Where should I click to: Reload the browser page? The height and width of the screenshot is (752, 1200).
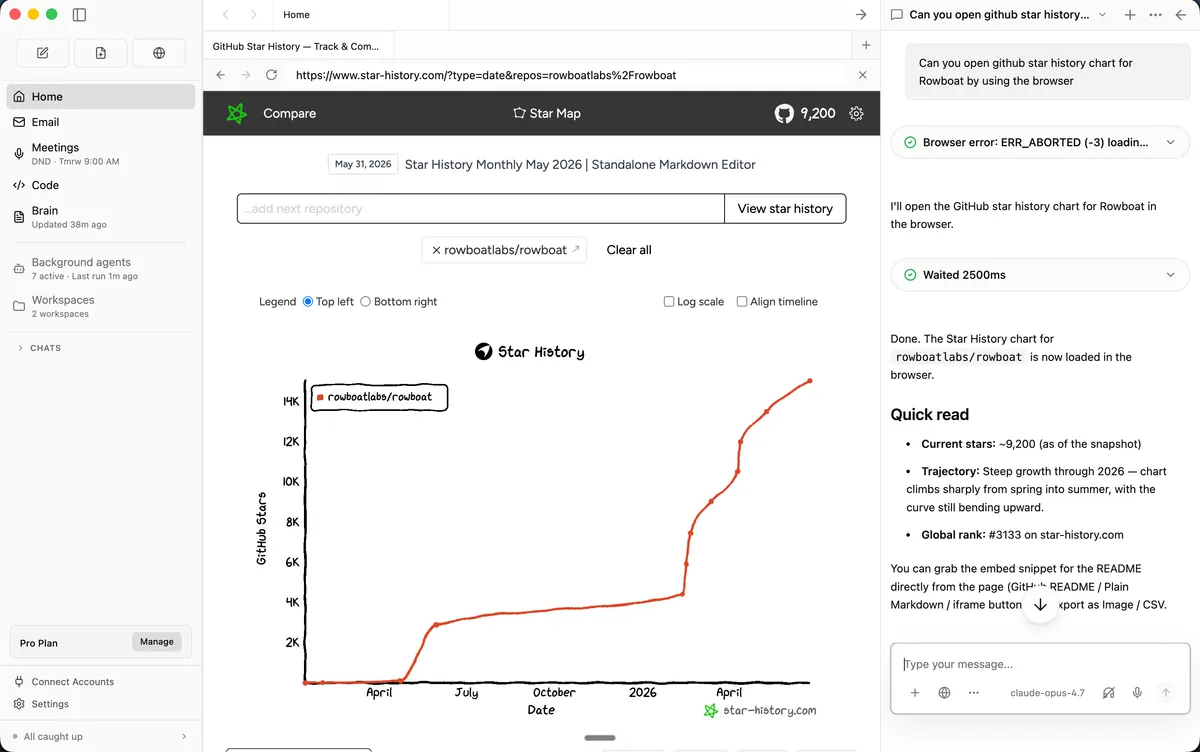coord(271,75)
